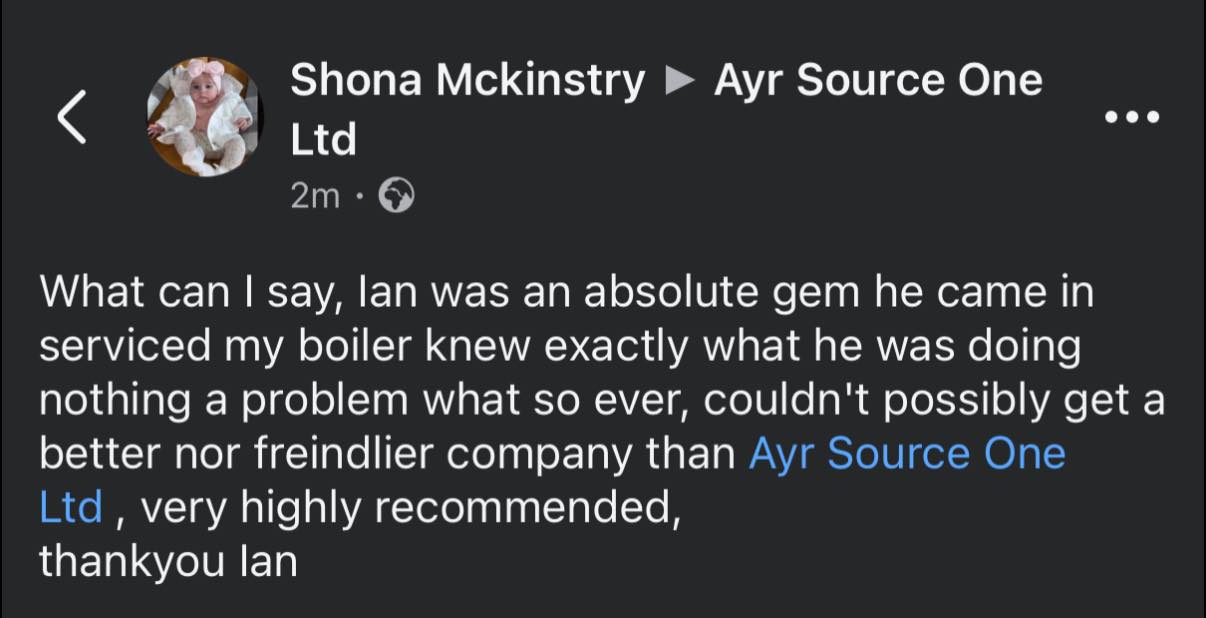The height and width of the screenshot is (618, 1206).
Task: Click "couldn't possibly get a" text
Action: pos(934,401)
